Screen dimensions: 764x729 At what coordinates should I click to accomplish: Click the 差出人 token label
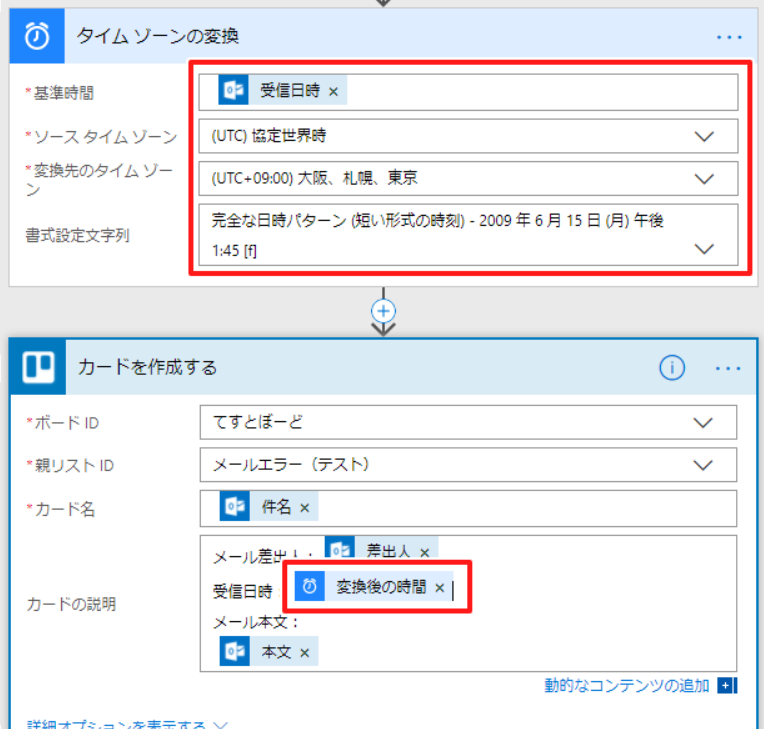pyautogui.click(x=388, y=551)
